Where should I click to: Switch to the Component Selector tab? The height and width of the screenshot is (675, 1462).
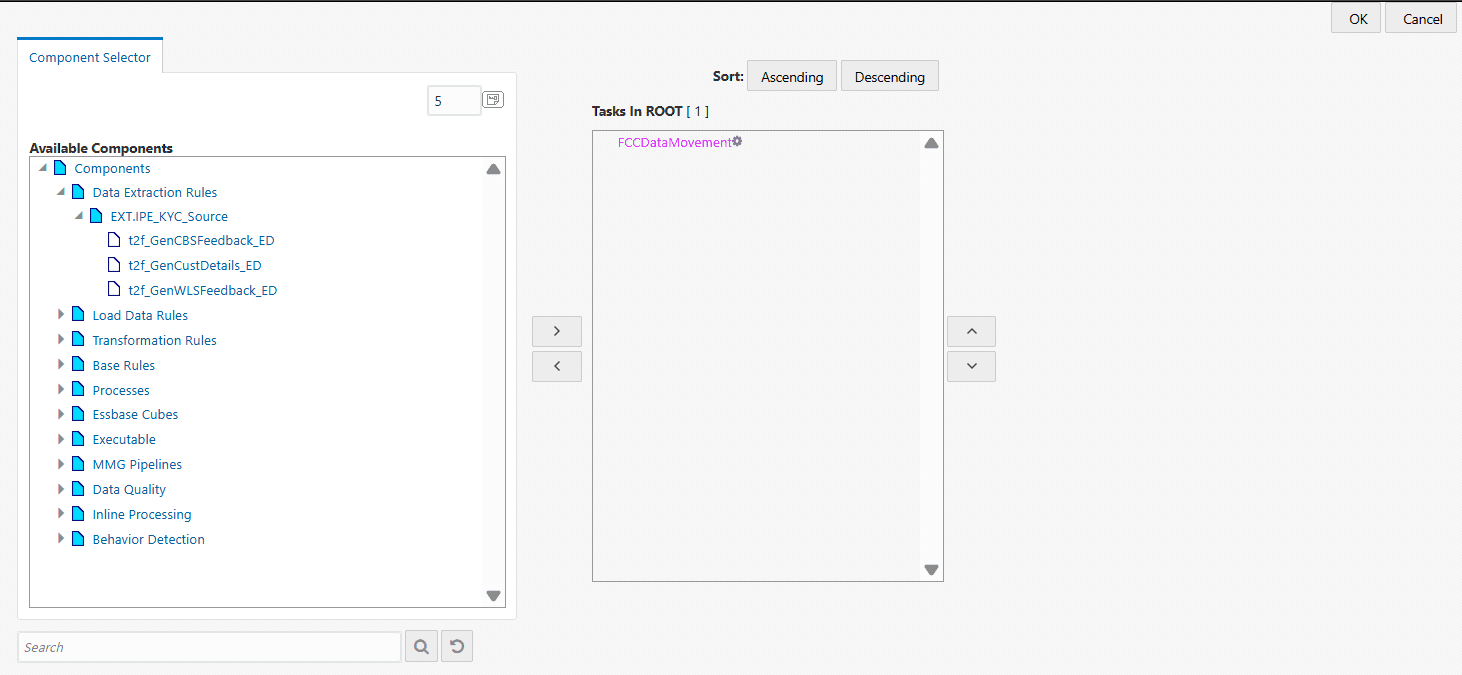point(89,57)
